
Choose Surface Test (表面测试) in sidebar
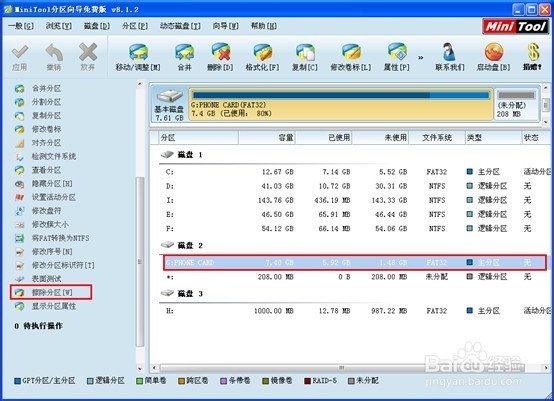[46, 279]
